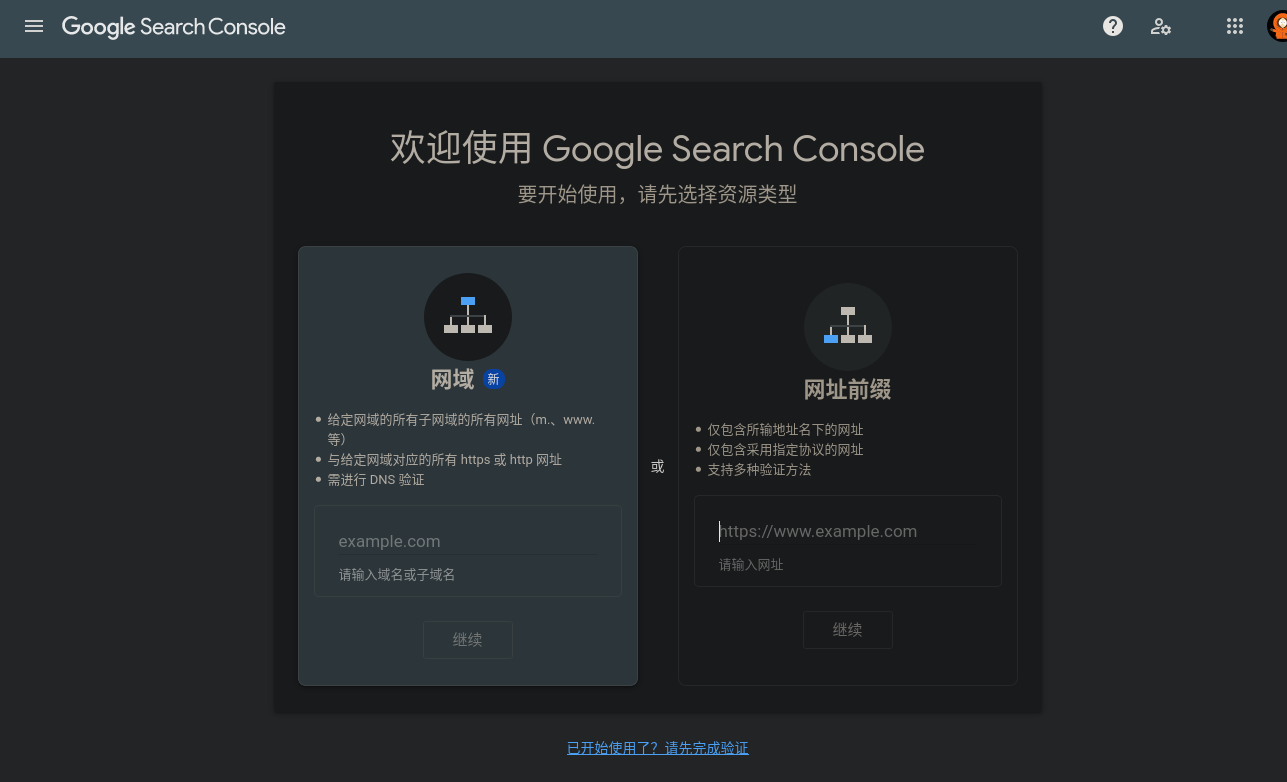1287x782 pixels.
Task: Click the blue 新 badge
Action: click(493, 380)
